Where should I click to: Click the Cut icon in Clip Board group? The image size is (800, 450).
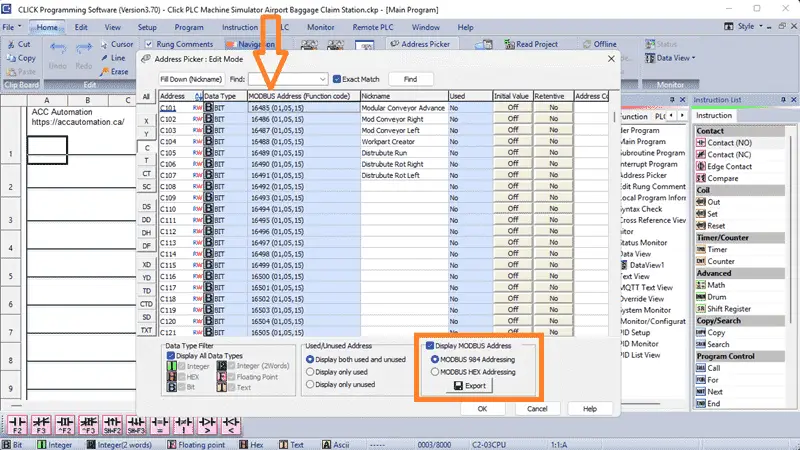[x=11, y=44]
